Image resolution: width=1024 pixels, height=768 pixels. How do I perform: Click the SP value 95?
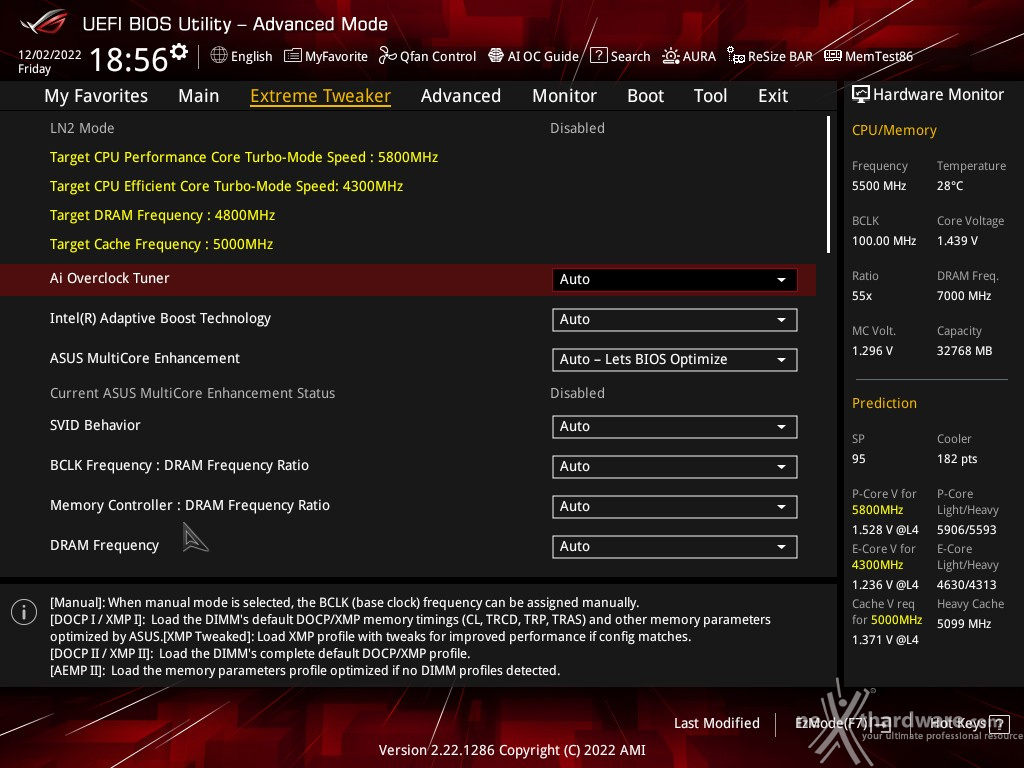pyautogui.click(x=859, y=458)
